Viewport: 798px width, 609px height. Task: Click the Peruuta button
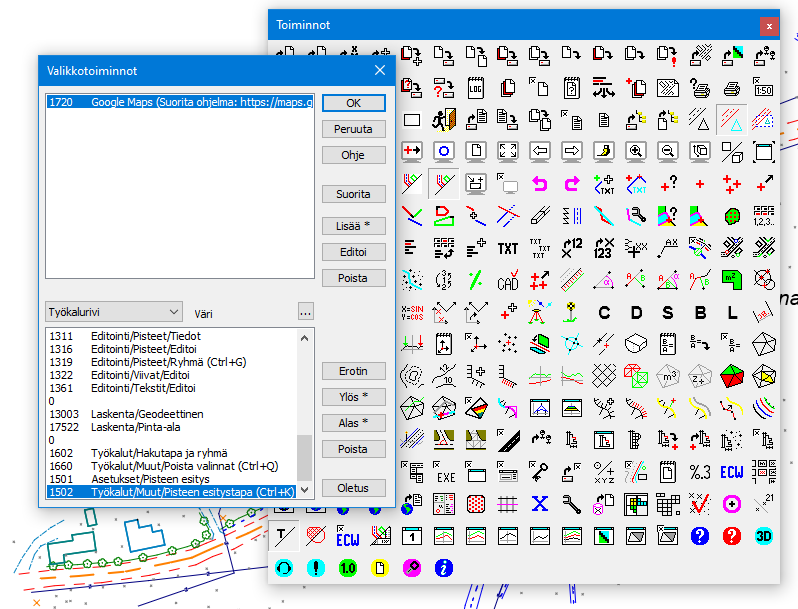pyautogui.click(x=354, y=129)
